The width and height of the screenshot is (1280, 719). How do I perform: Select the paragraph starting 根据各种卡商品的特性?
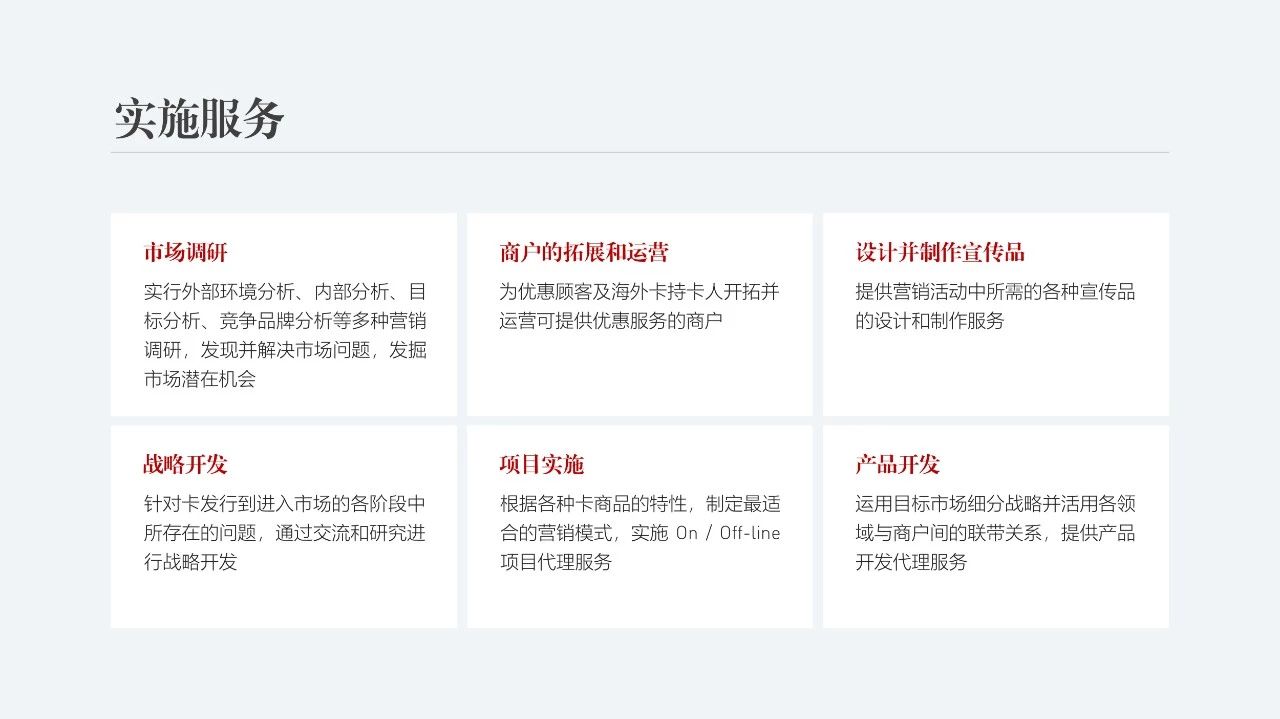click(640, 533)
